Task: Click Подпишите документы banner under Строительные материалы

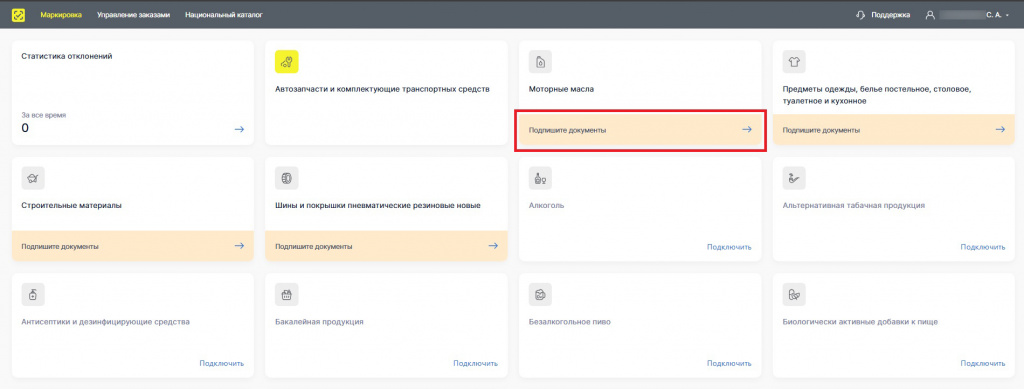Action: tap(133, 246)
